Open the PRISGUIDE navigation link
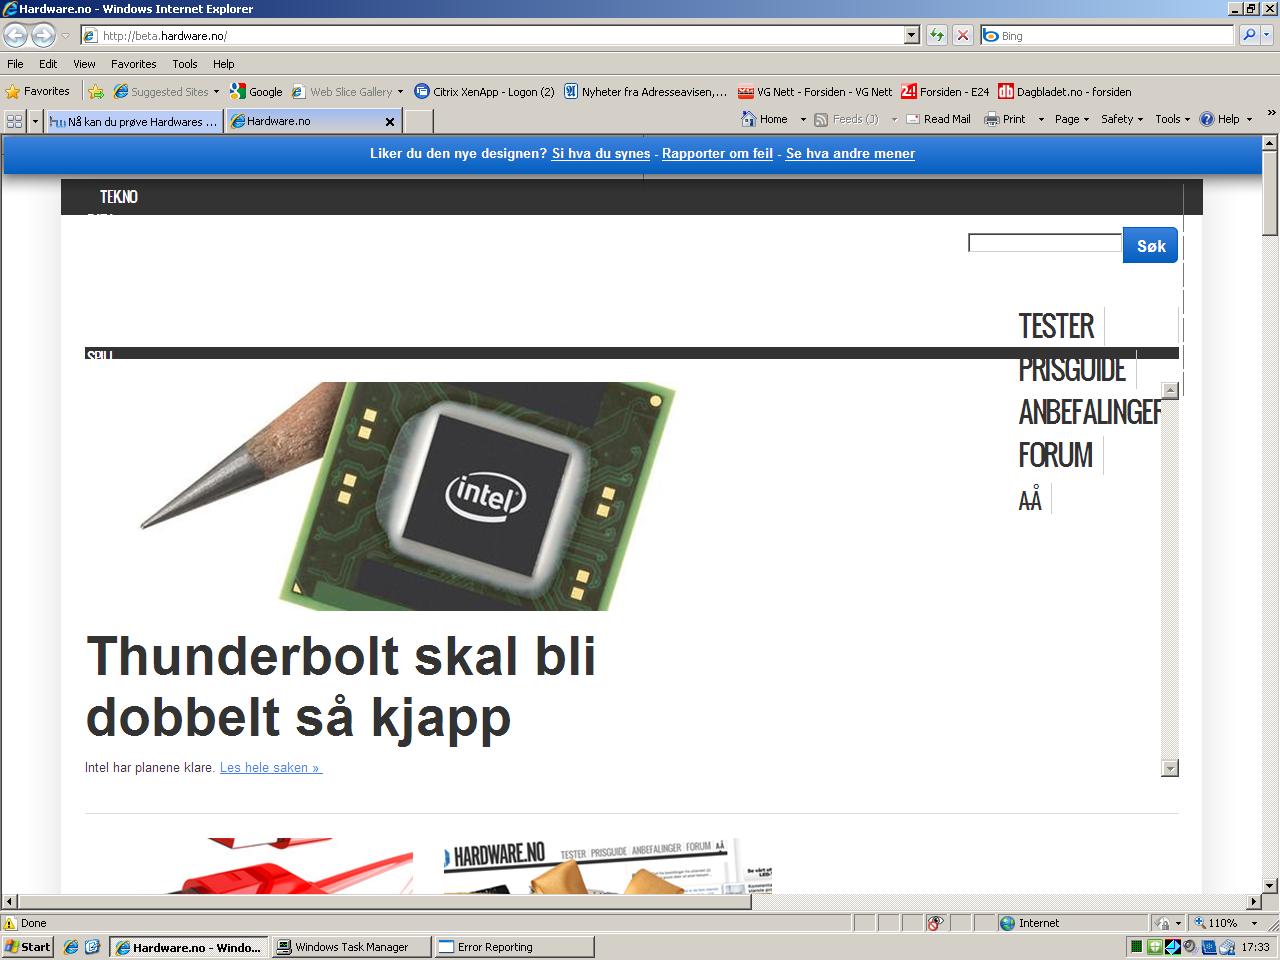This screenshot has height=960, width=1280. tap(1072, 370)
